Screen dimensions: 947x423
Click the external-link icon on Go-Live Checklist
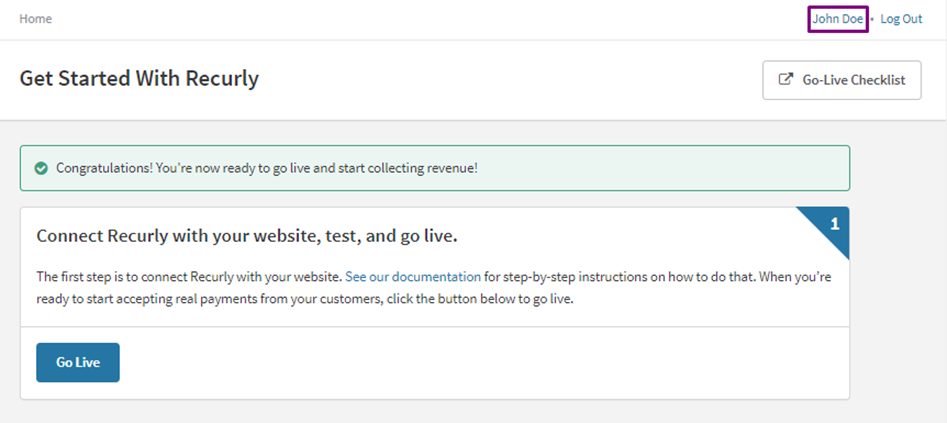(x=785, y=79)
